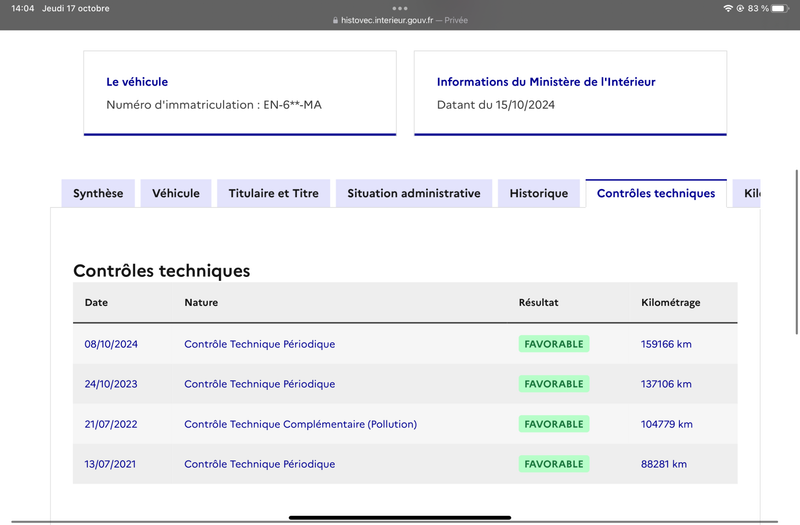Select the Situation administrative tab
This screenshot has width=800, height=525.
point(414,193)
